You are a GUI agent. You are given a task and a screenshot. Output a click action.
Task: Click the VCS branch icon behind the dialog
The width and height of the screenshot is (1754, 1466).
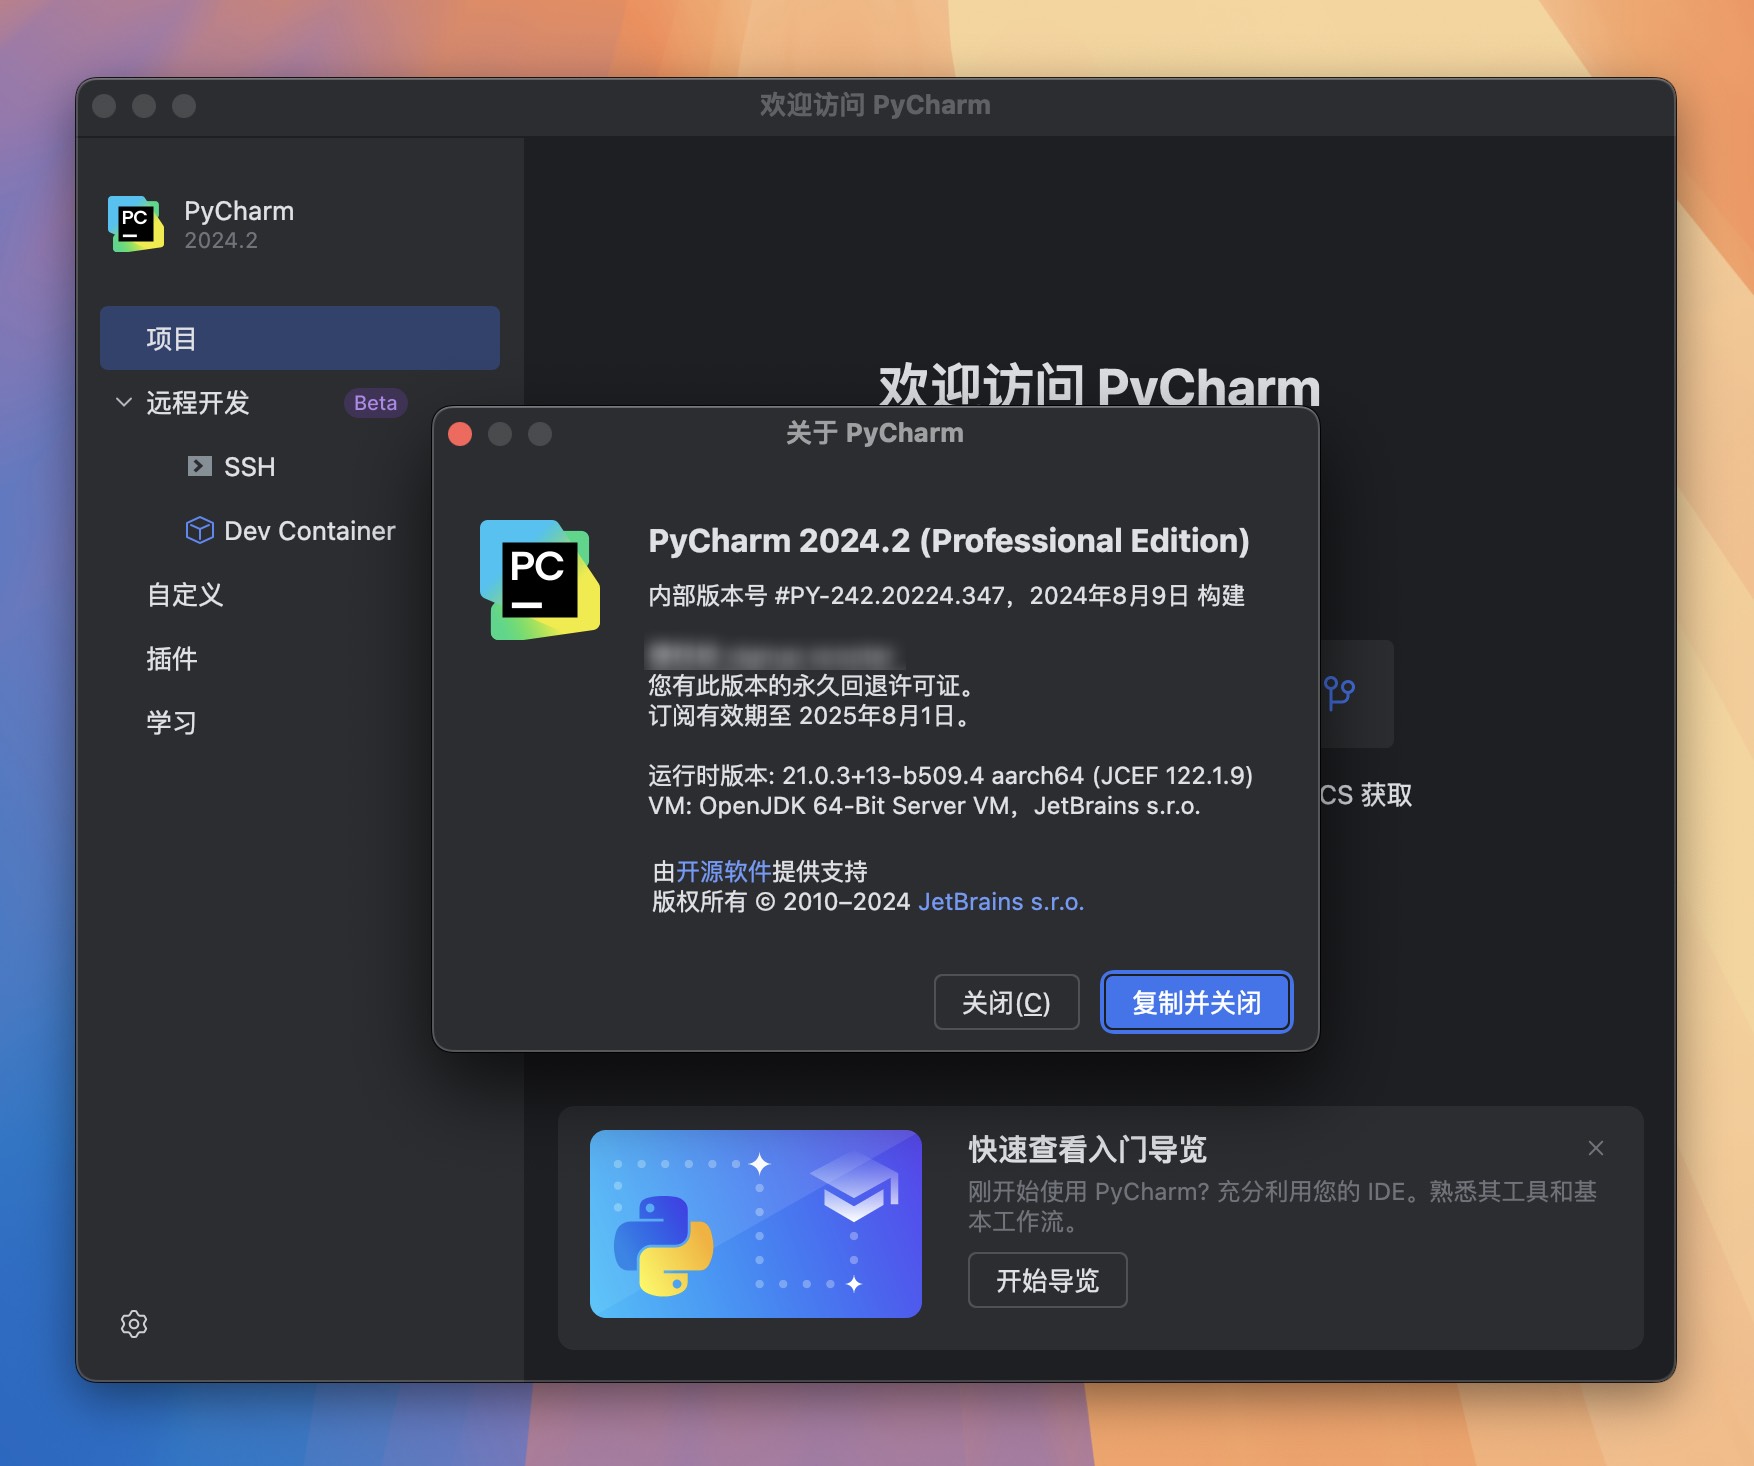coord(1339,693)
